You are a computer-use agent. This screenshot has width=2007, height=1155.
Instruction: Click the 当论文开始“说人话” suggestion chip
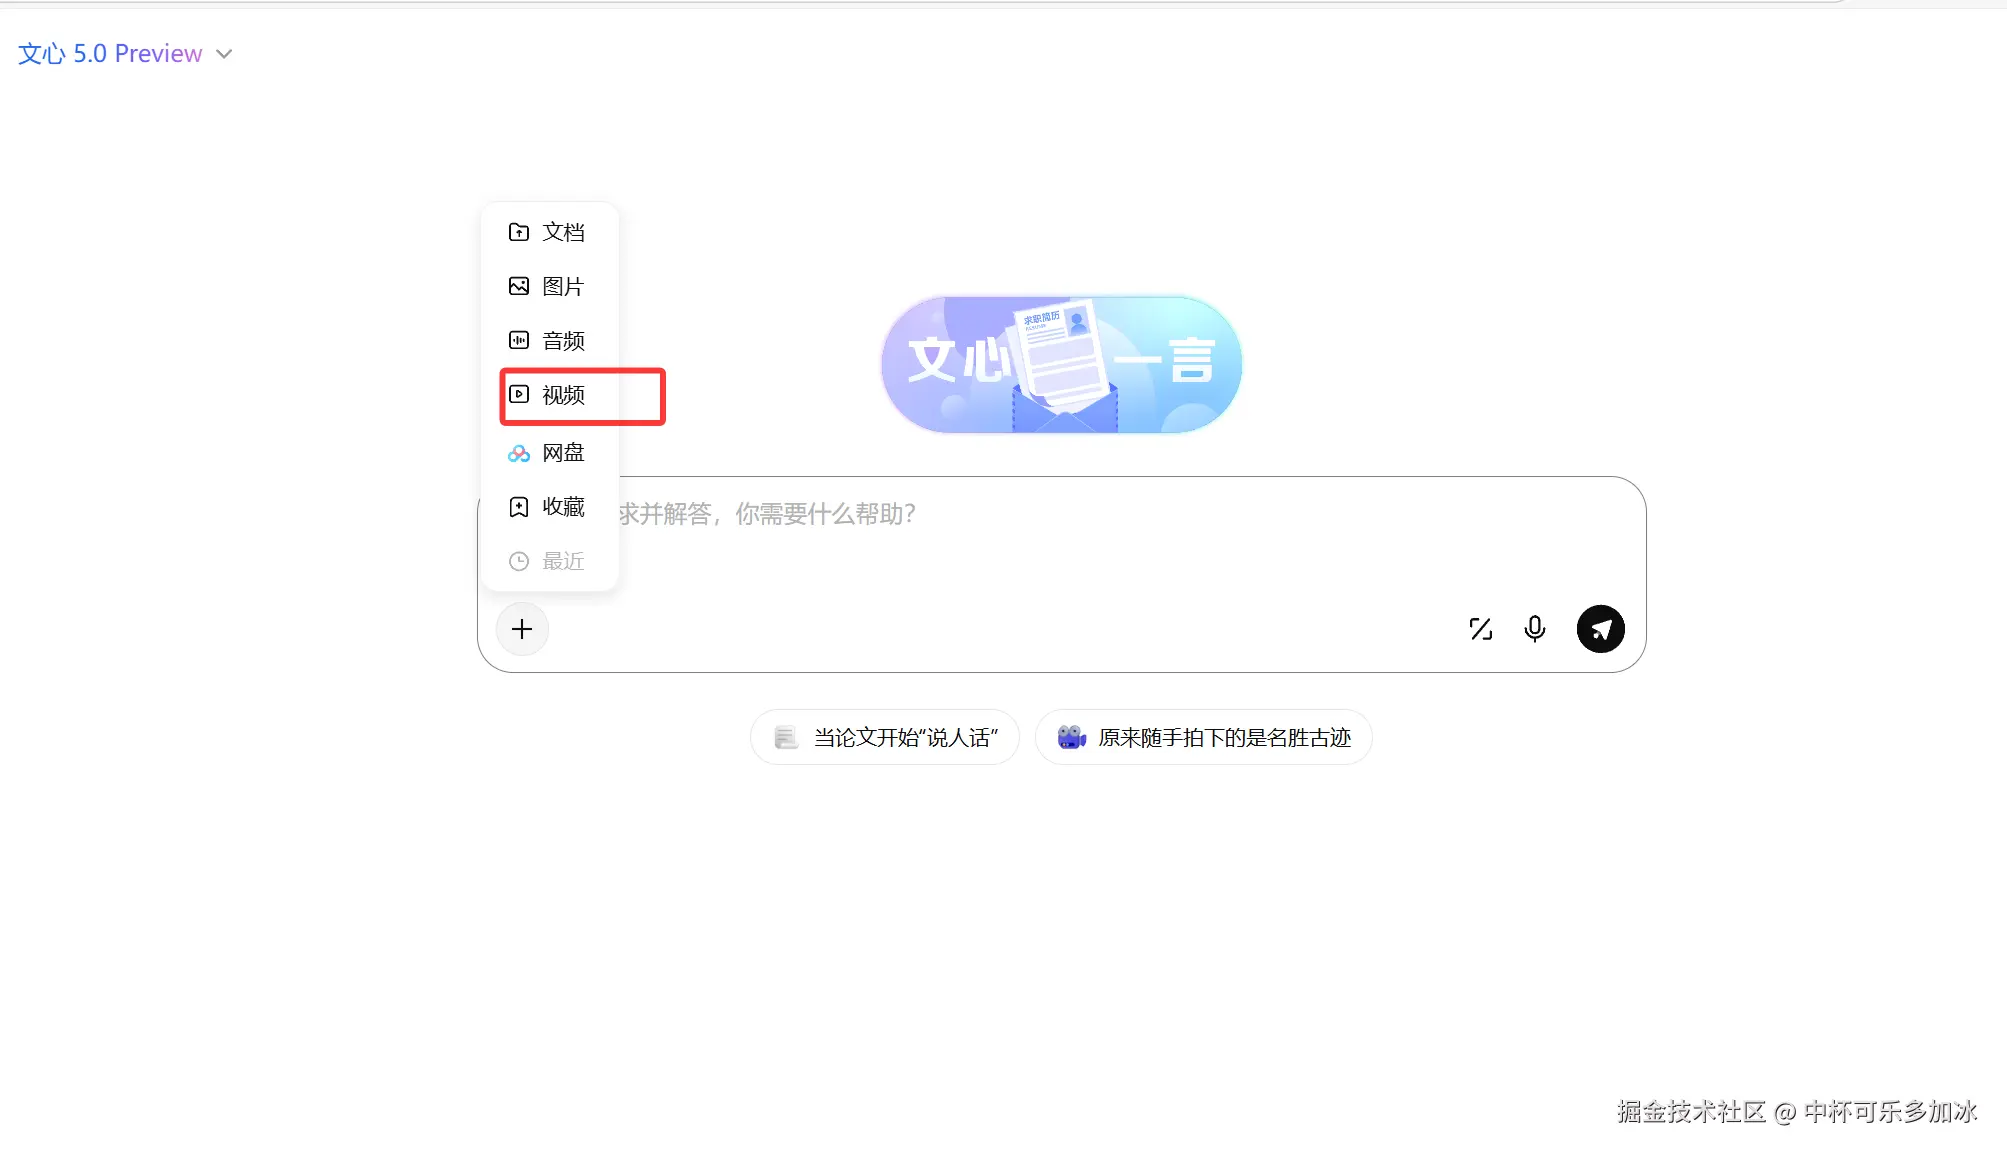pos(885,738)
